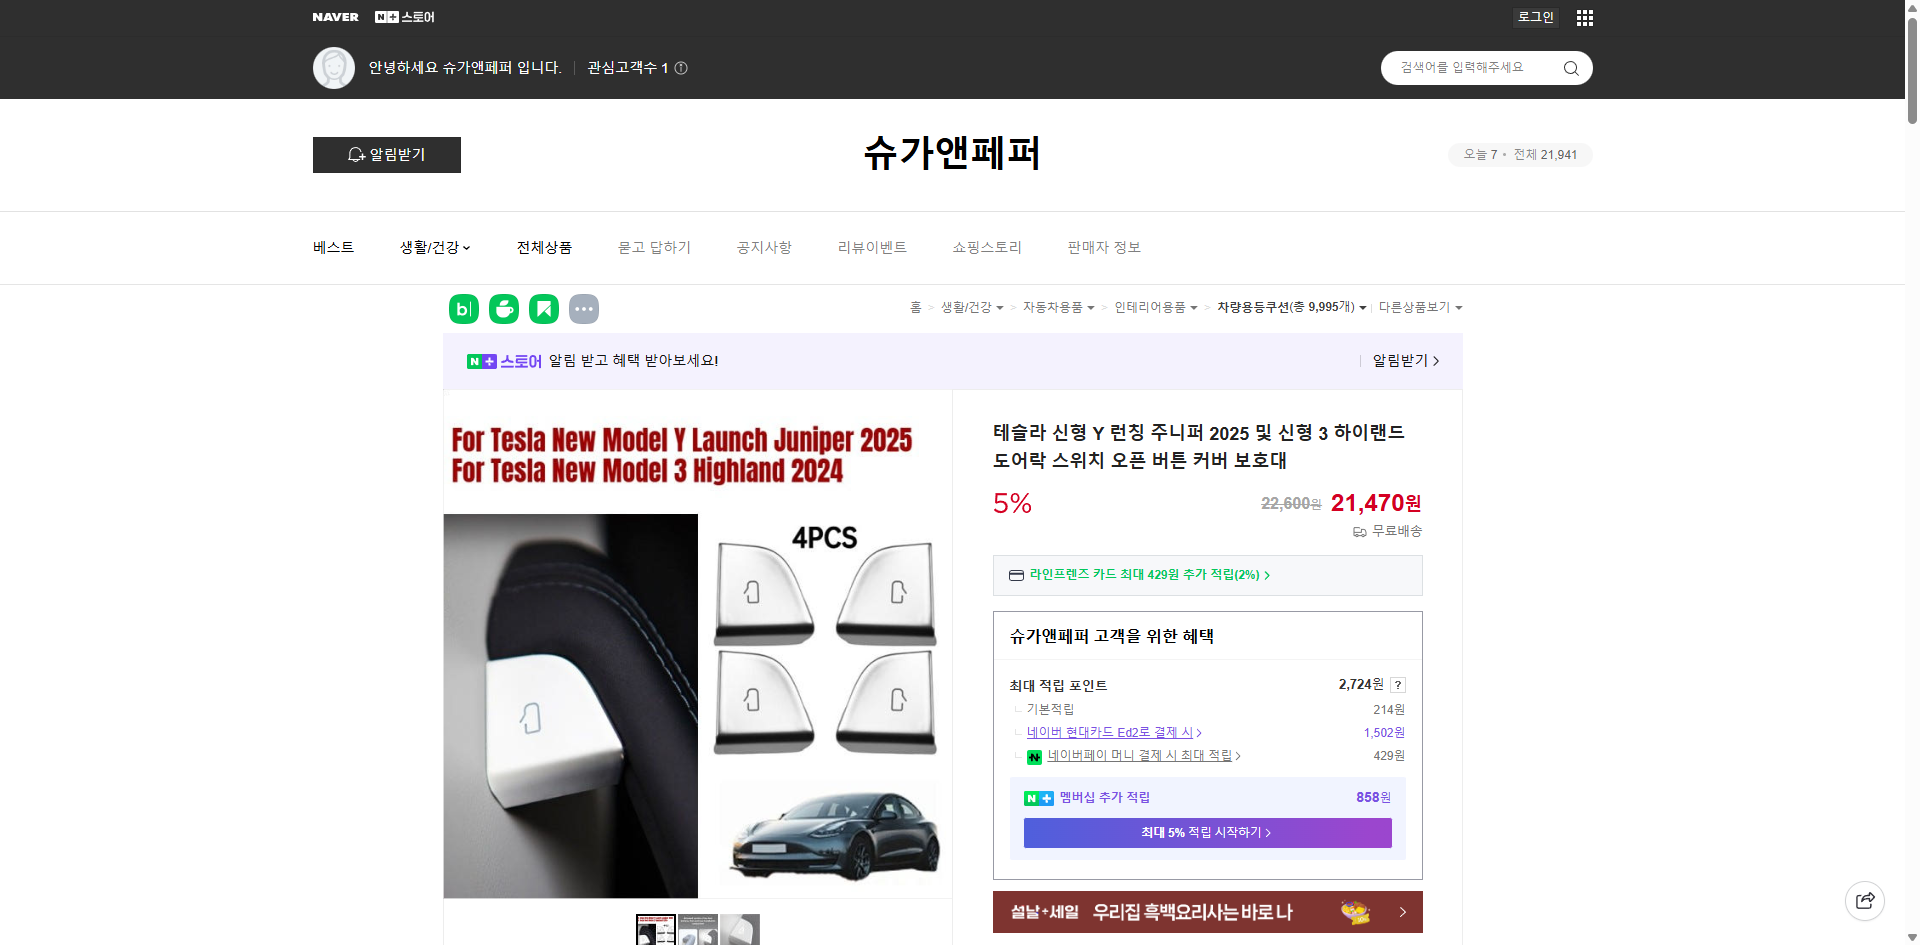Open the max points question mark tooltip
This screenshot has width=1920, height=945.
(1397, 684)
